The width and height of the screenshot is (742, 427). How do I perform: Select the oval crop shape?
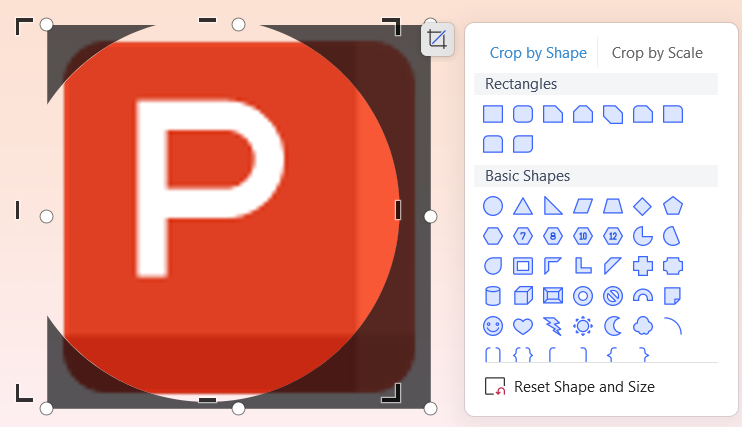pos(493,206)
